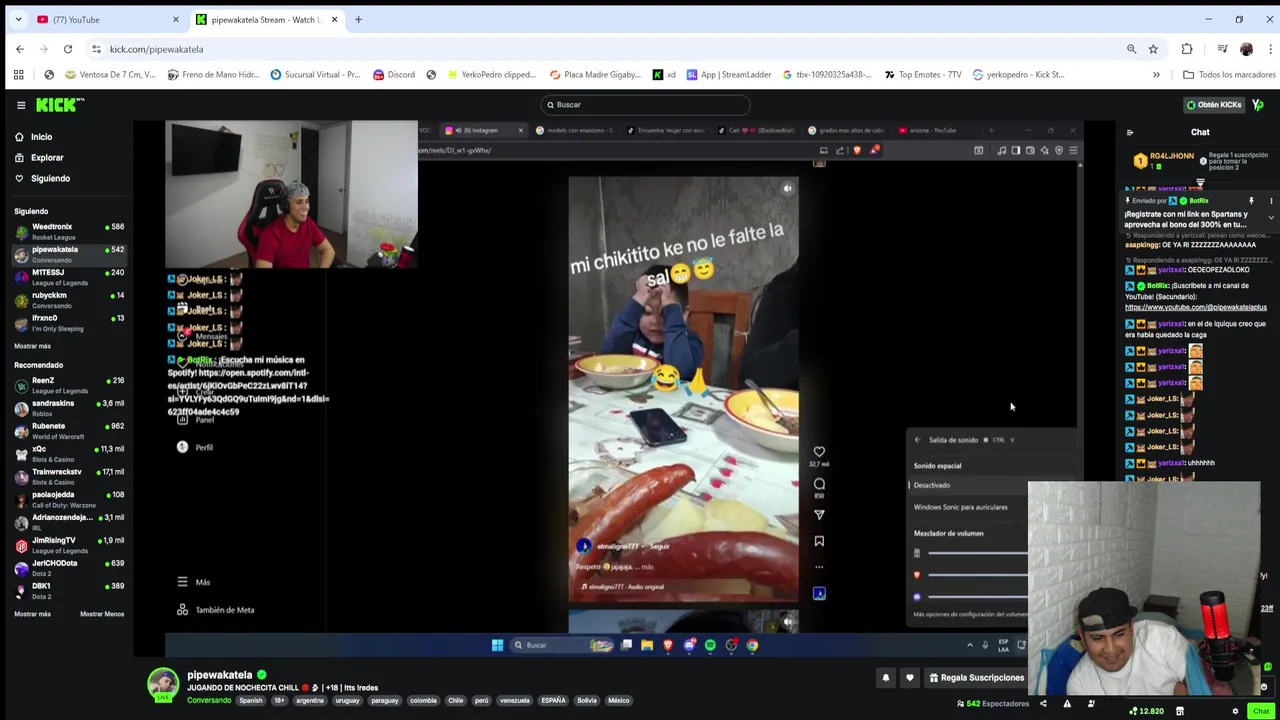Open xQc channel in Recomendado list

click(69, 454)
